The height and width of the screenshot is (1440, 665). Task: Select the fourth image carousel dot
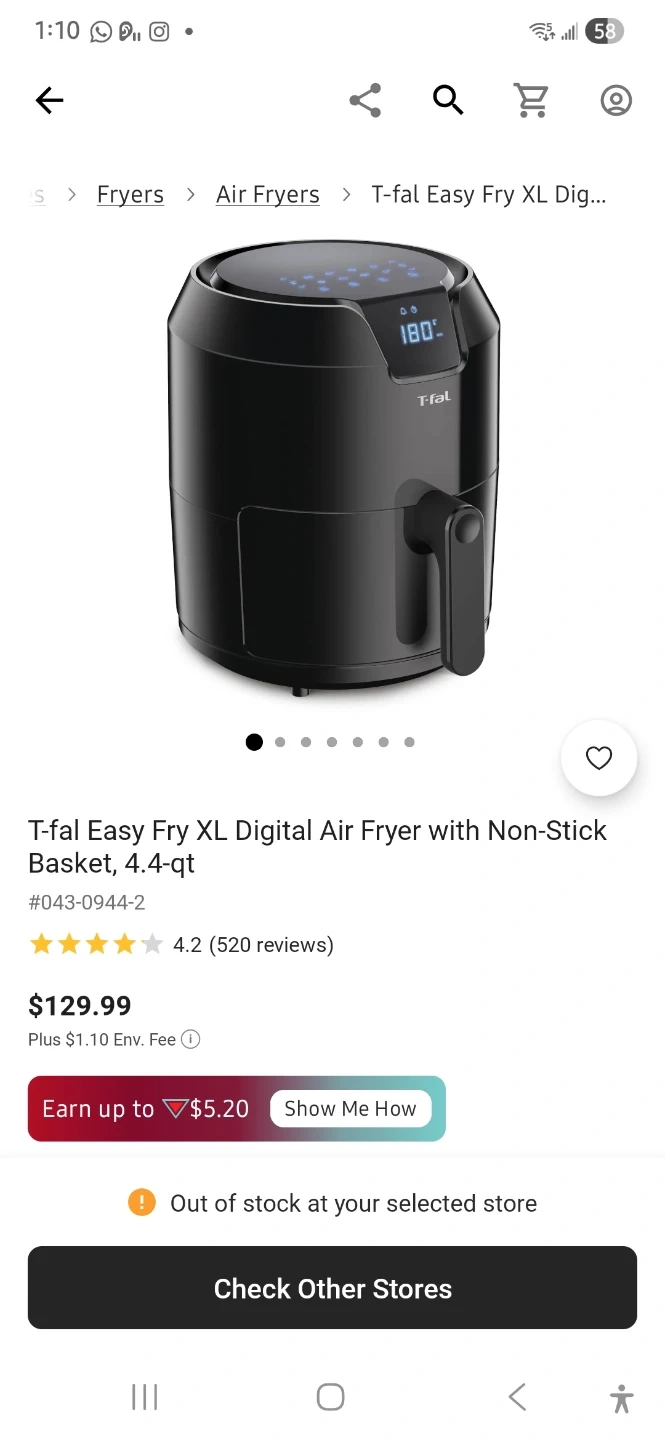(332, 742)
